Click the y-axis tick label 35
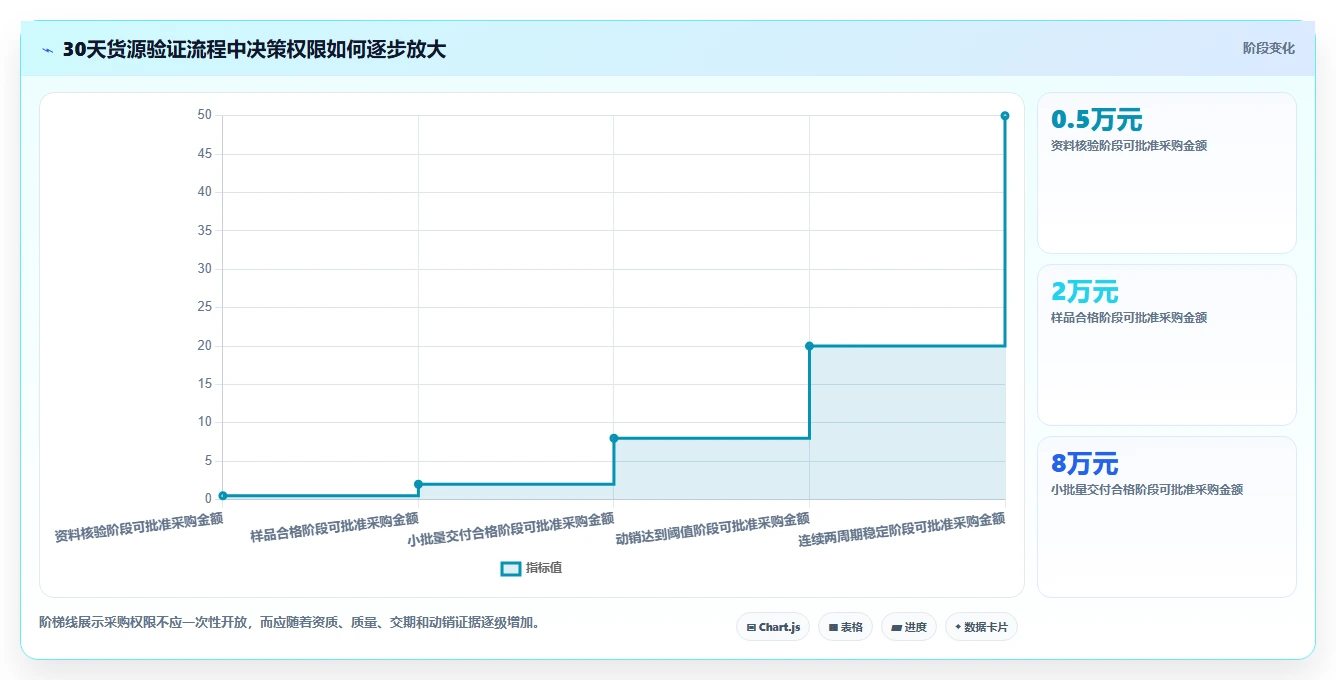 [205, 230]
